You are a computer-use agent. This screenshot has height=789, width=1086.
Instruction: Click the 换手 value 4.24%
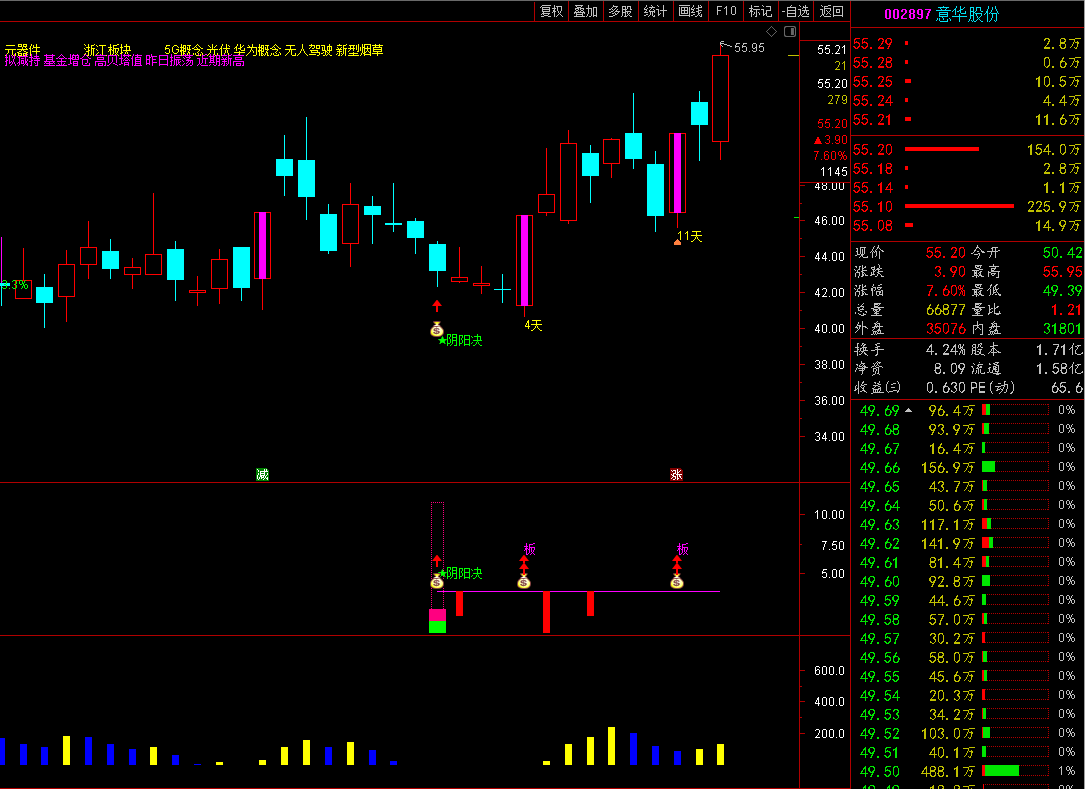click(945, 350)
